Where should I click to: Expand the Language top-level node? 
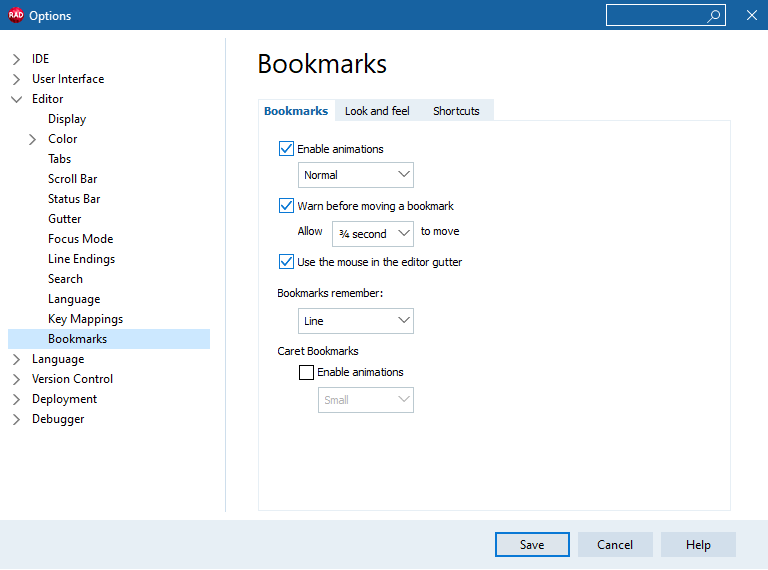pos(16,359)
